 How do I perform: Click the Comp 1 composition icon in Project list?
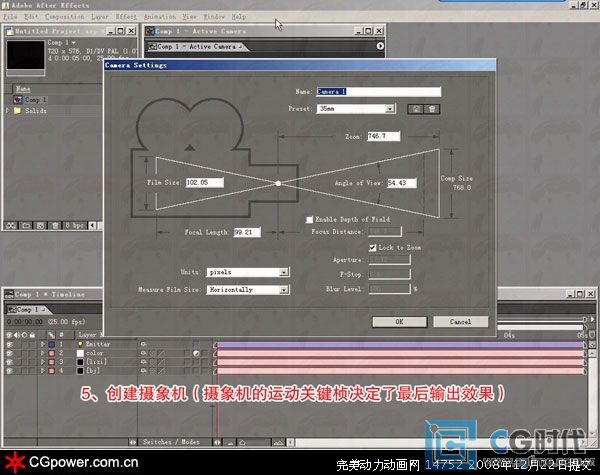18,100
